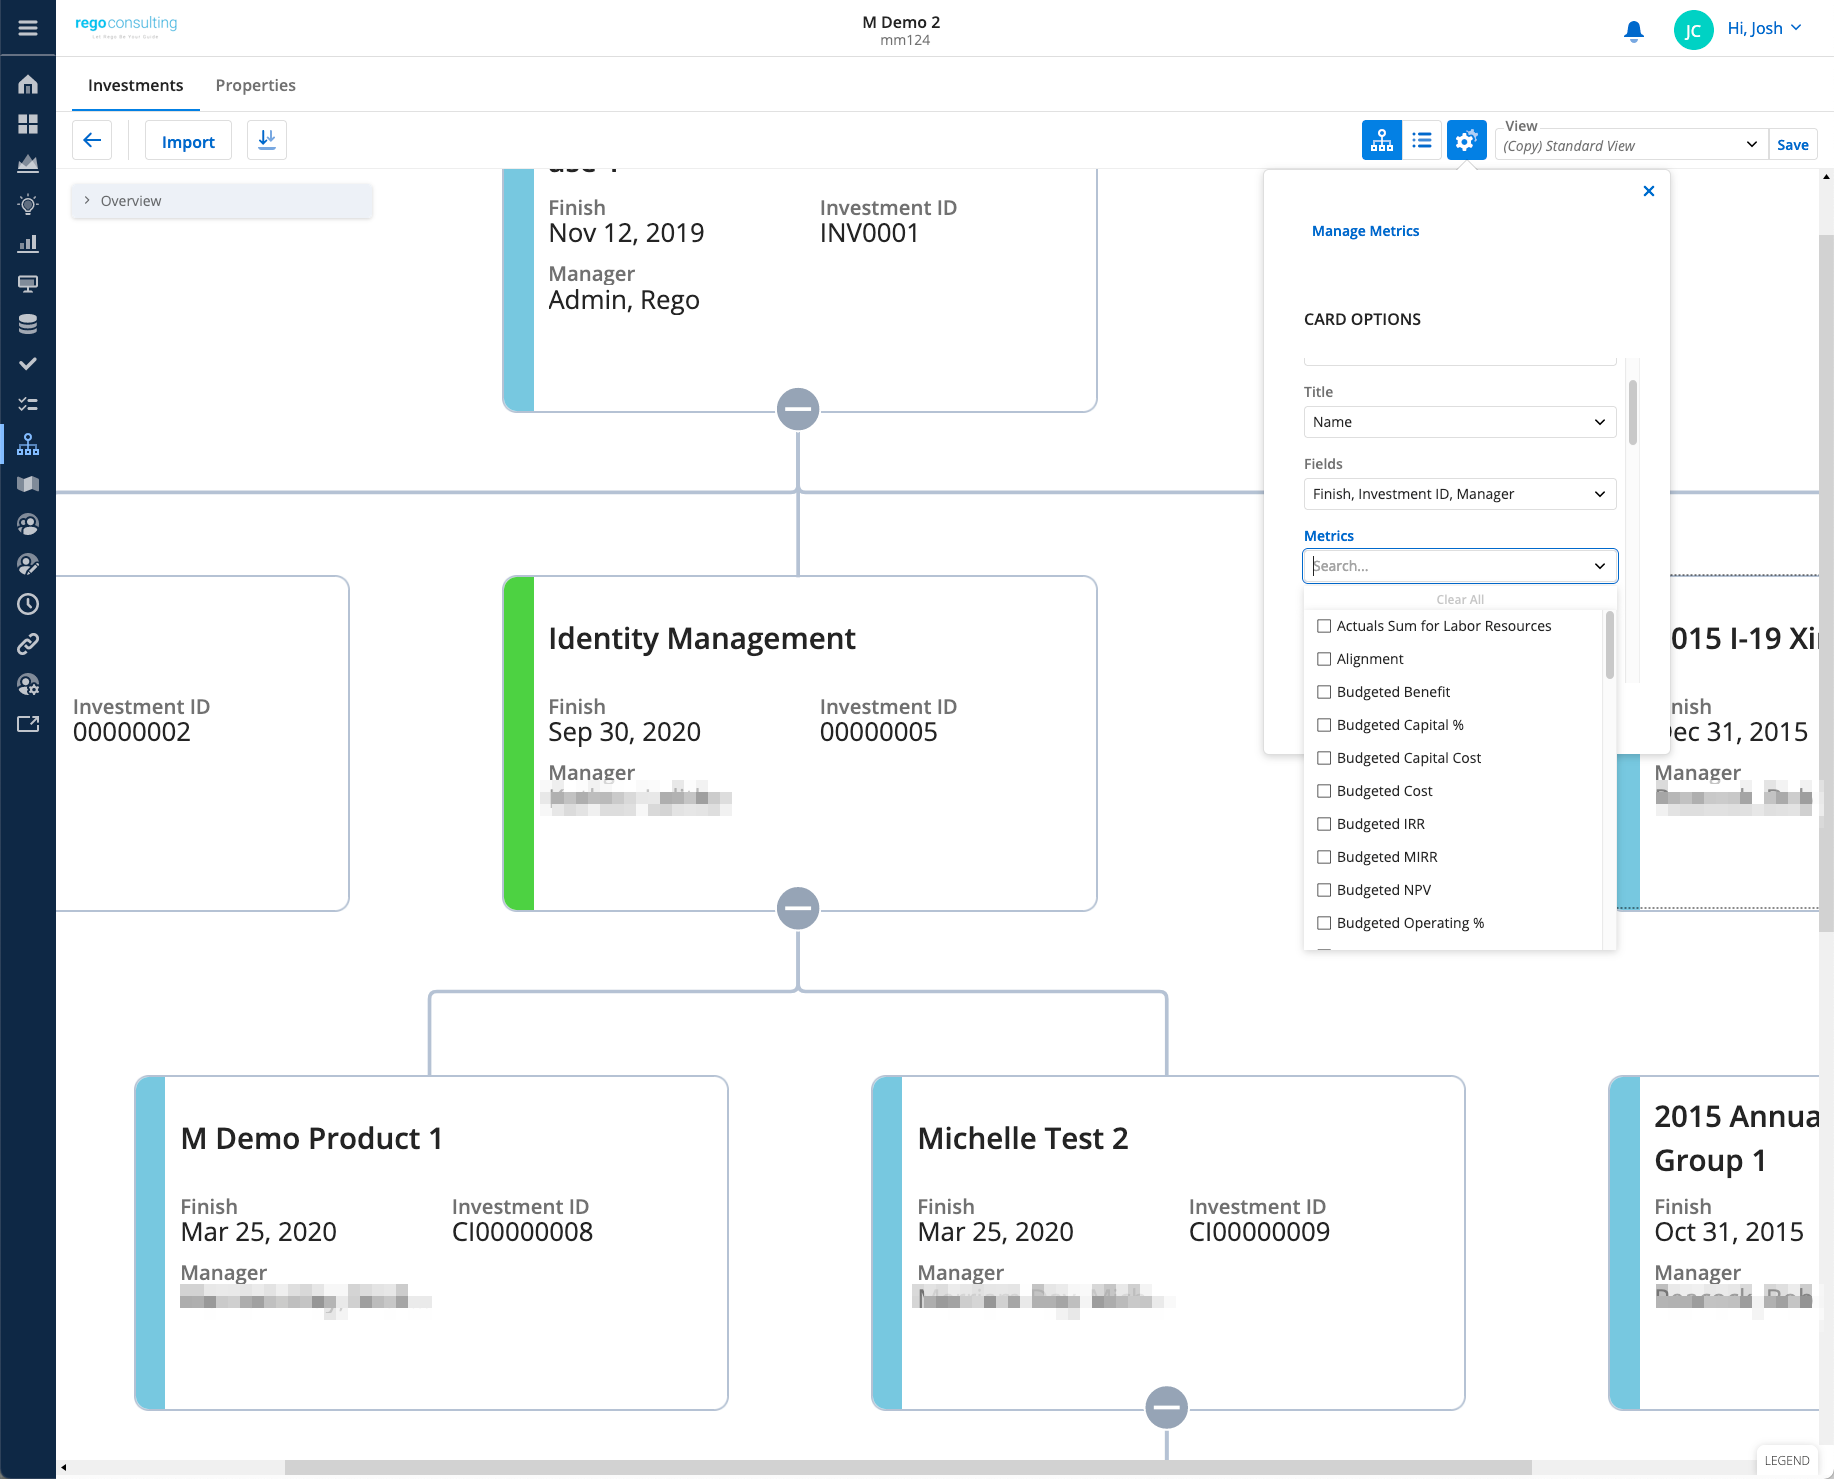Screen dimensions: 1834x1479
Task: Save the current view
Action: (x=1793, y=145)
